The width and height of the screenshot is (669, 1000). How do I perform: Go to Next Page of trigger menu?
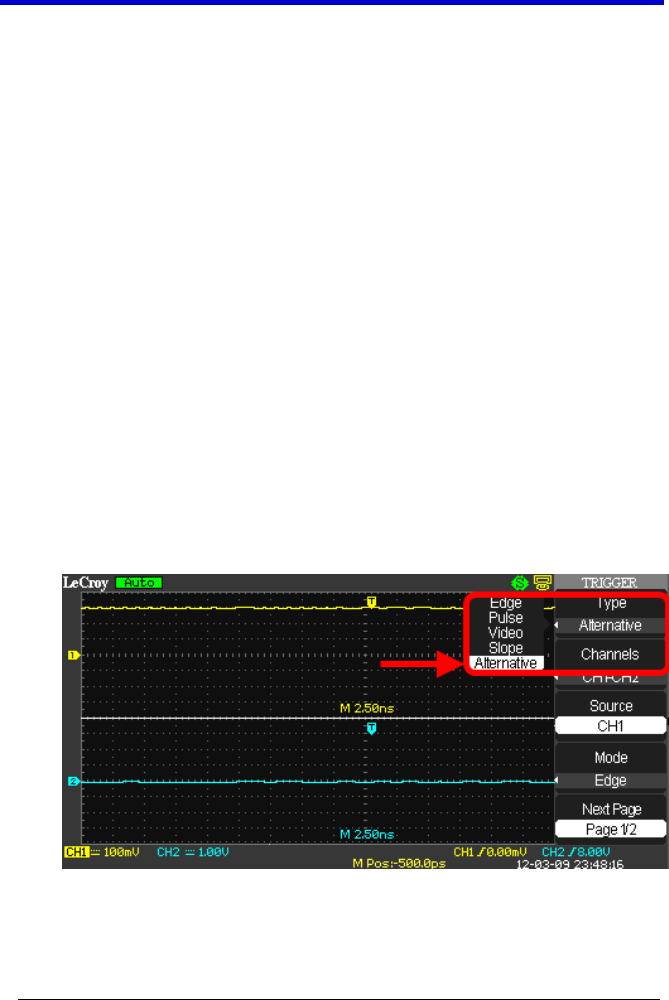pyautogui.click(x=610, y=818)
